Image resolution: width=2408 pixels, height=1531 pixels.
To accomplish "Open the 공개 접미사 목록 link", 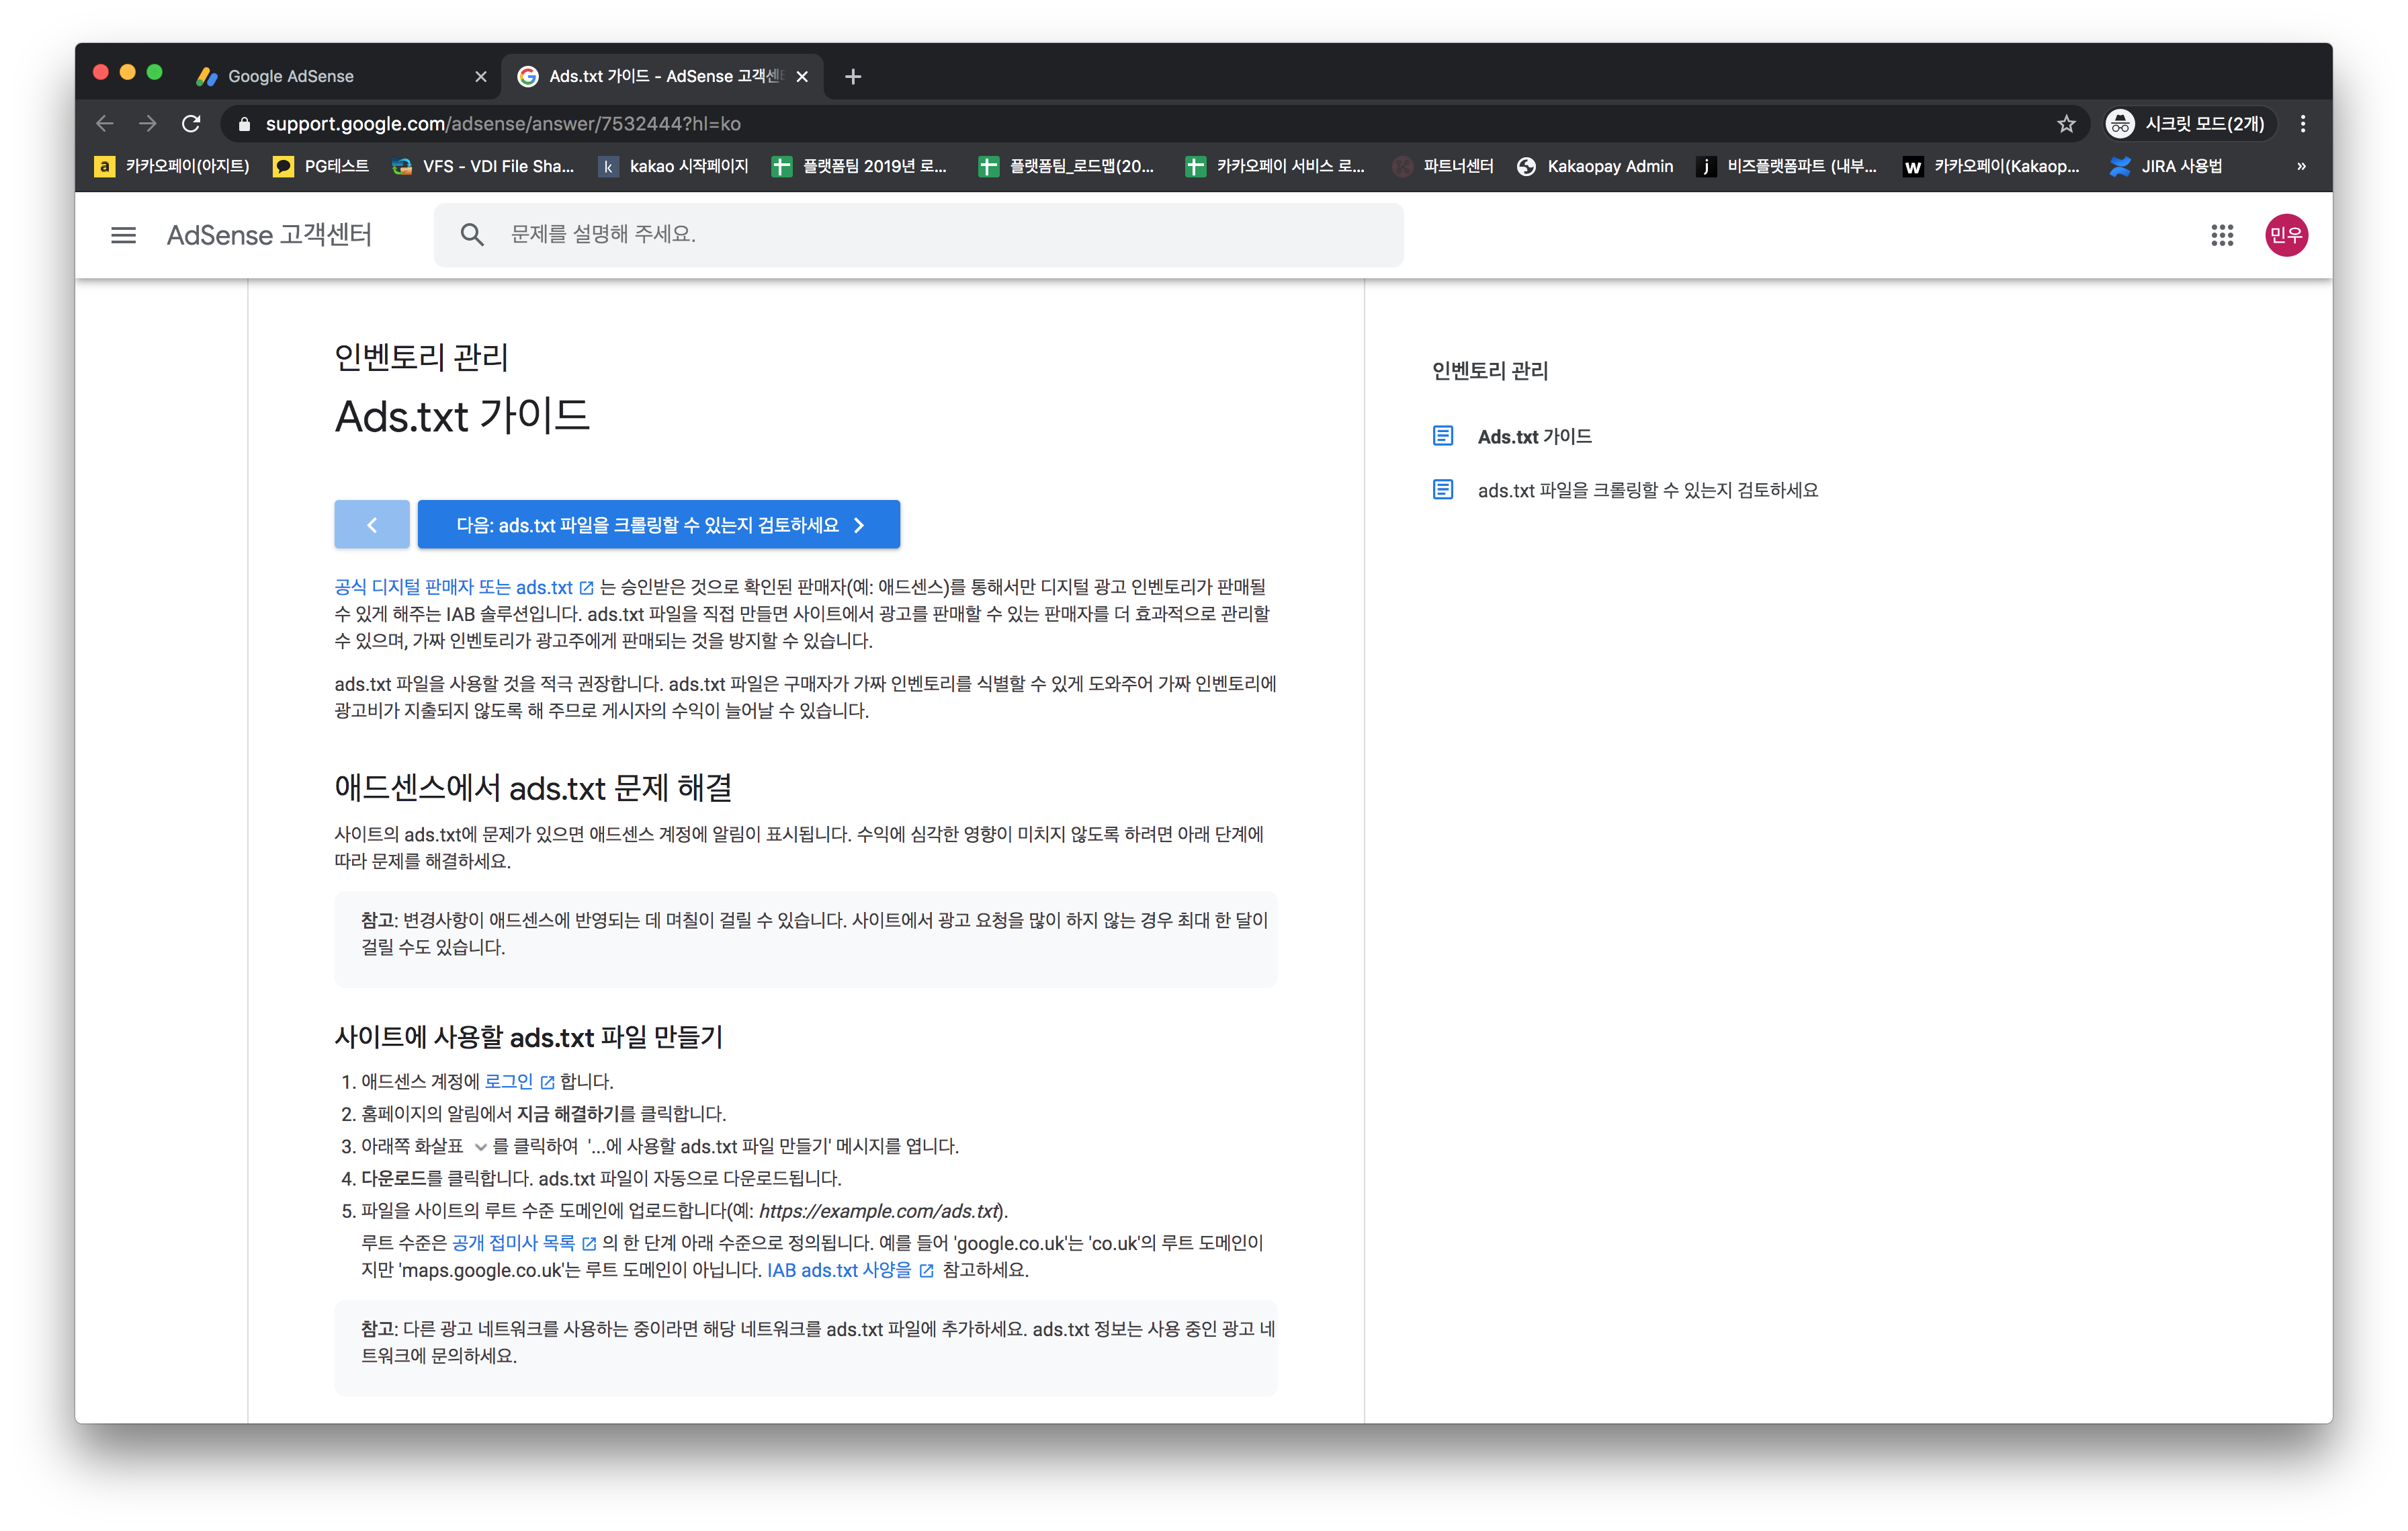I will [x=513, y=1243].
